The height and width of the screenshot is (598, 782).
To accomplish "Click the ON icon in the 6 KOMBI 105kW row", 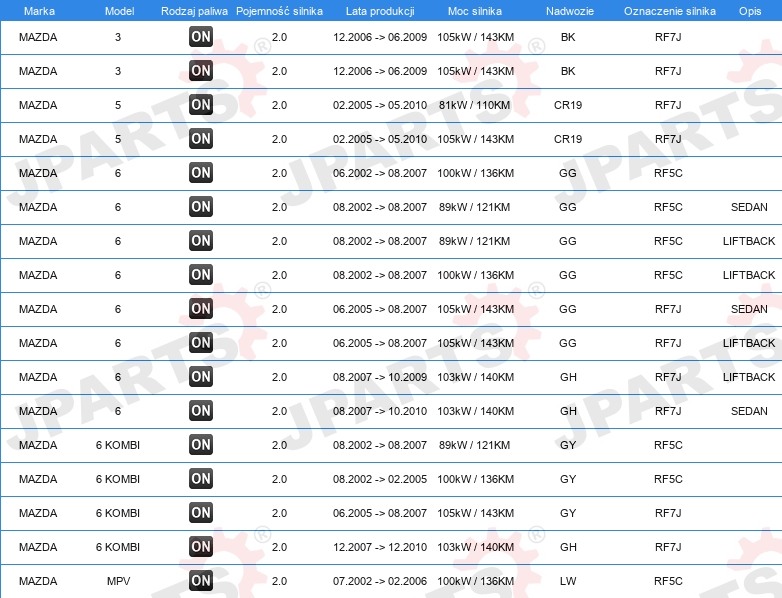I will pos(201,512).
